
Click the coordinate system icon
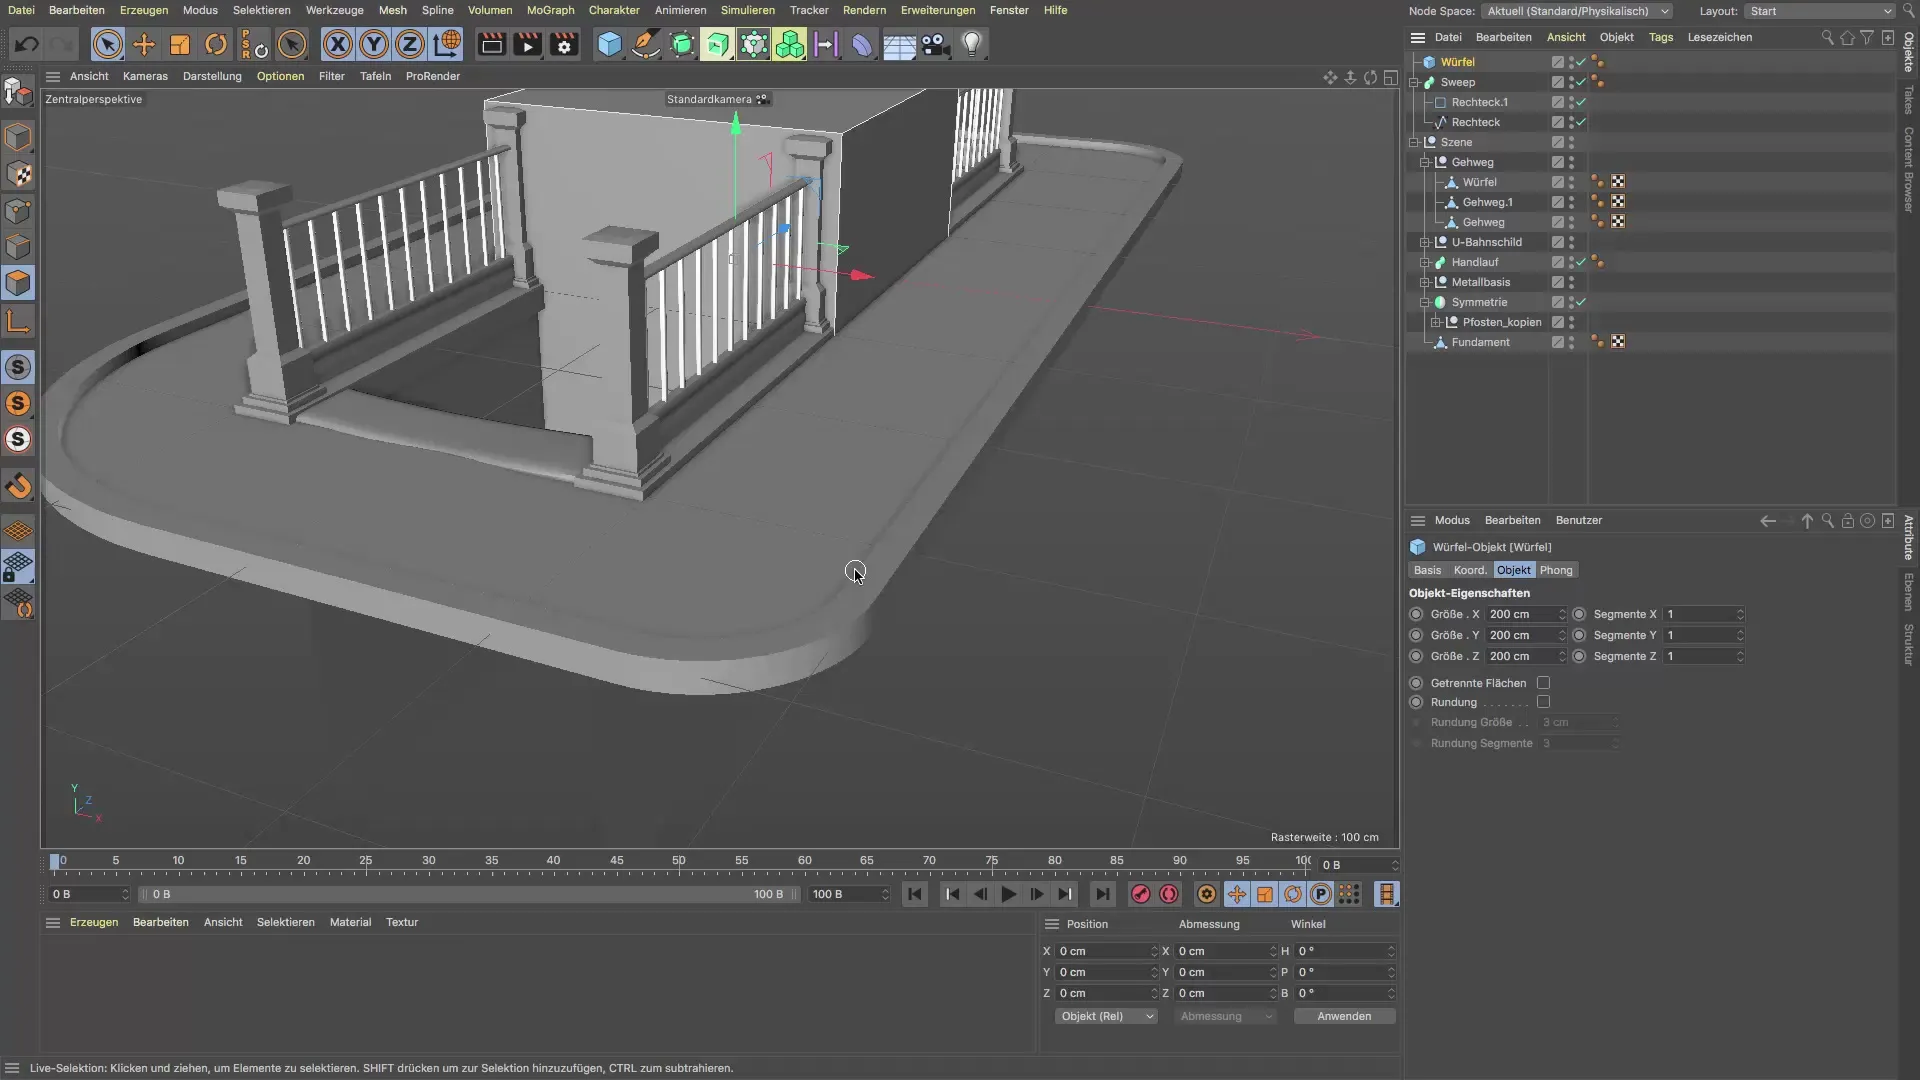coord(447,44)
